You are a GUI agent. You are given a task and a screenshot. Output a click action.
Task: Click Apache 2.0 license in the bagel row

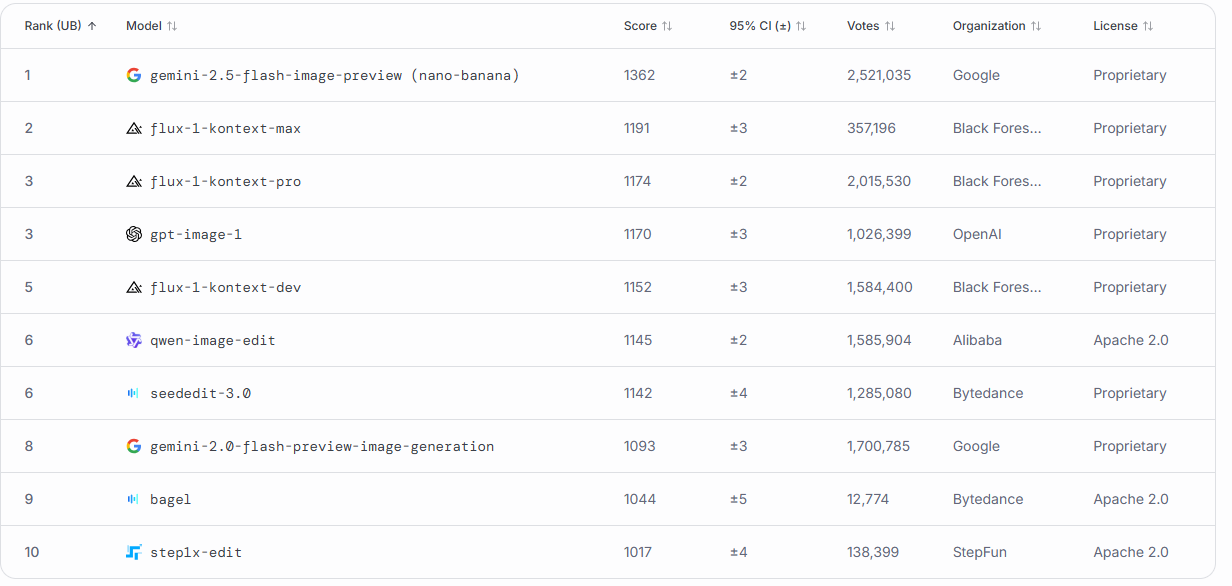tap(1131, 499)
